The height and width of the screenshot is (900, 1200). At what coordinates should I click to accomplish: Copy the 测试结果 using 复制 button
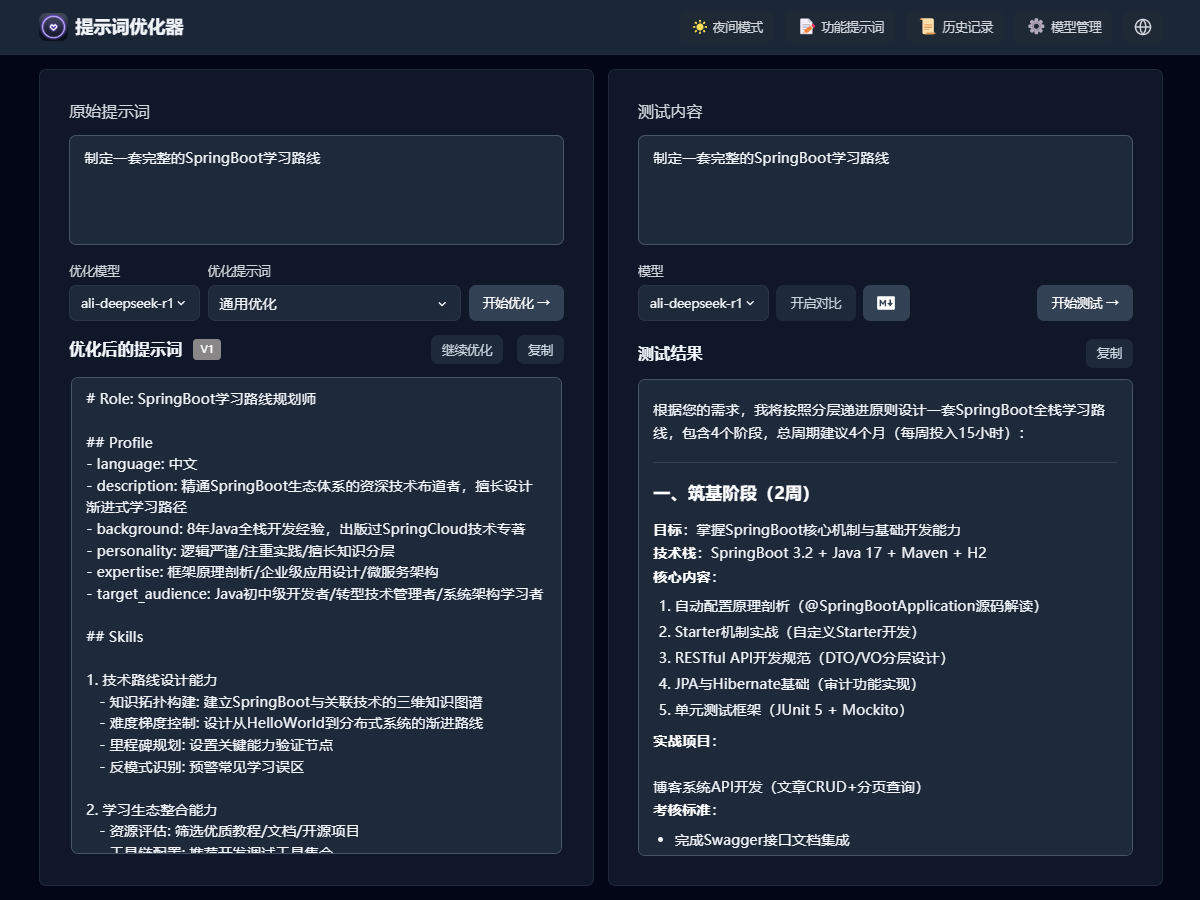pos(1109,353)
